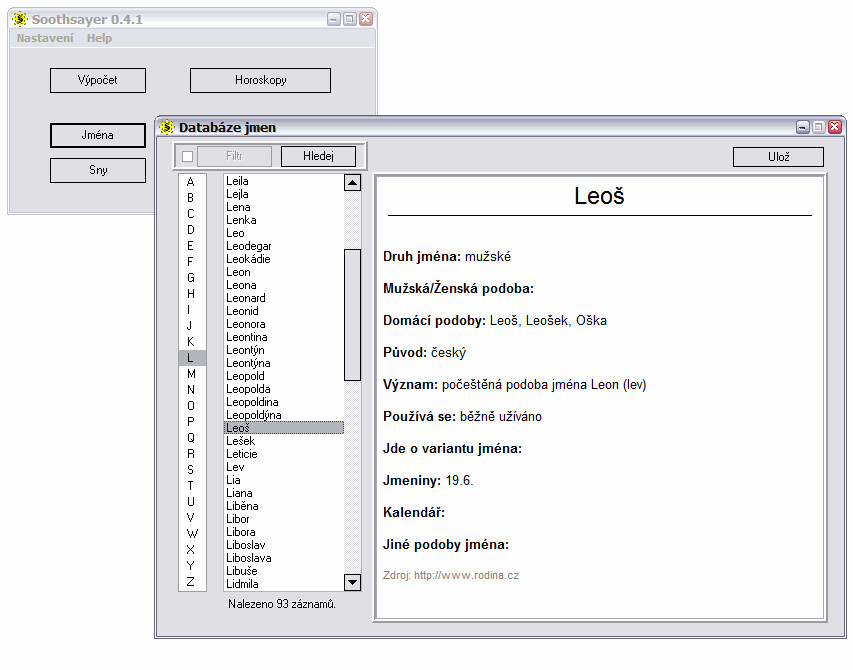
Task: Select the name Liběna in the list
Action: [284, 506]
